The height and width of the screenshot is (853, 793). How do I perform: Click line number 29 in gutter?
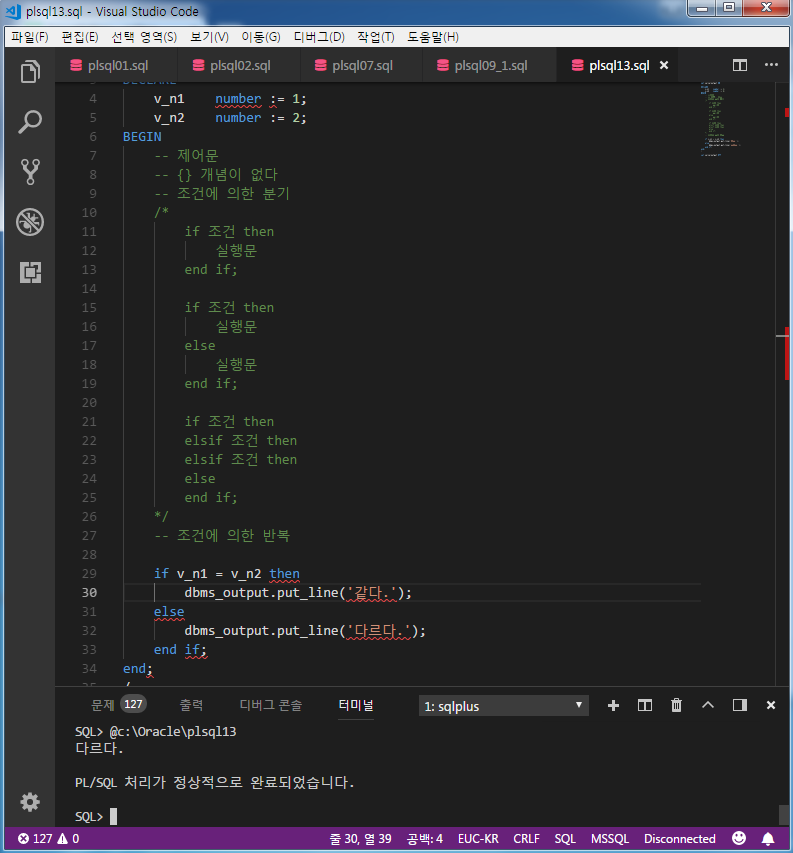89,573
